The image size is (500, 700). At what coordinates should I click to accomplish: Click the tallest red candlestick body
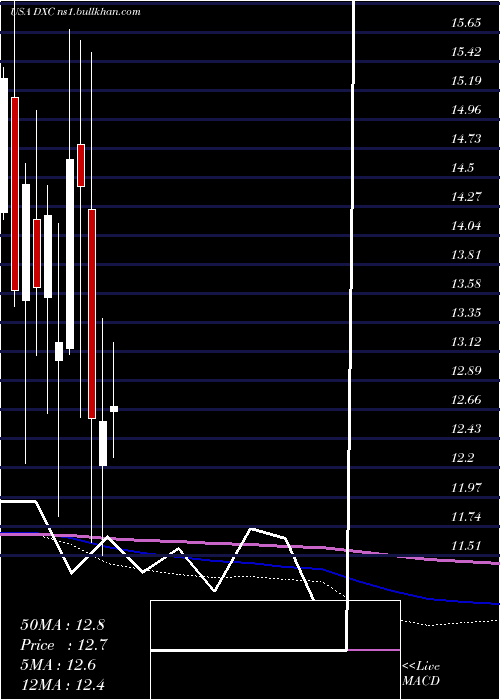coord(92,313)
